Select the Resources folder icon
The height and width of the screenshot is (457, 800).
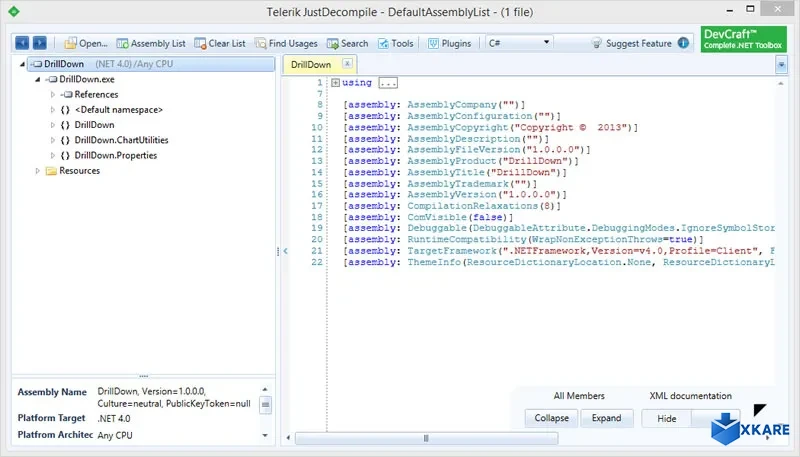coord(51,171)
